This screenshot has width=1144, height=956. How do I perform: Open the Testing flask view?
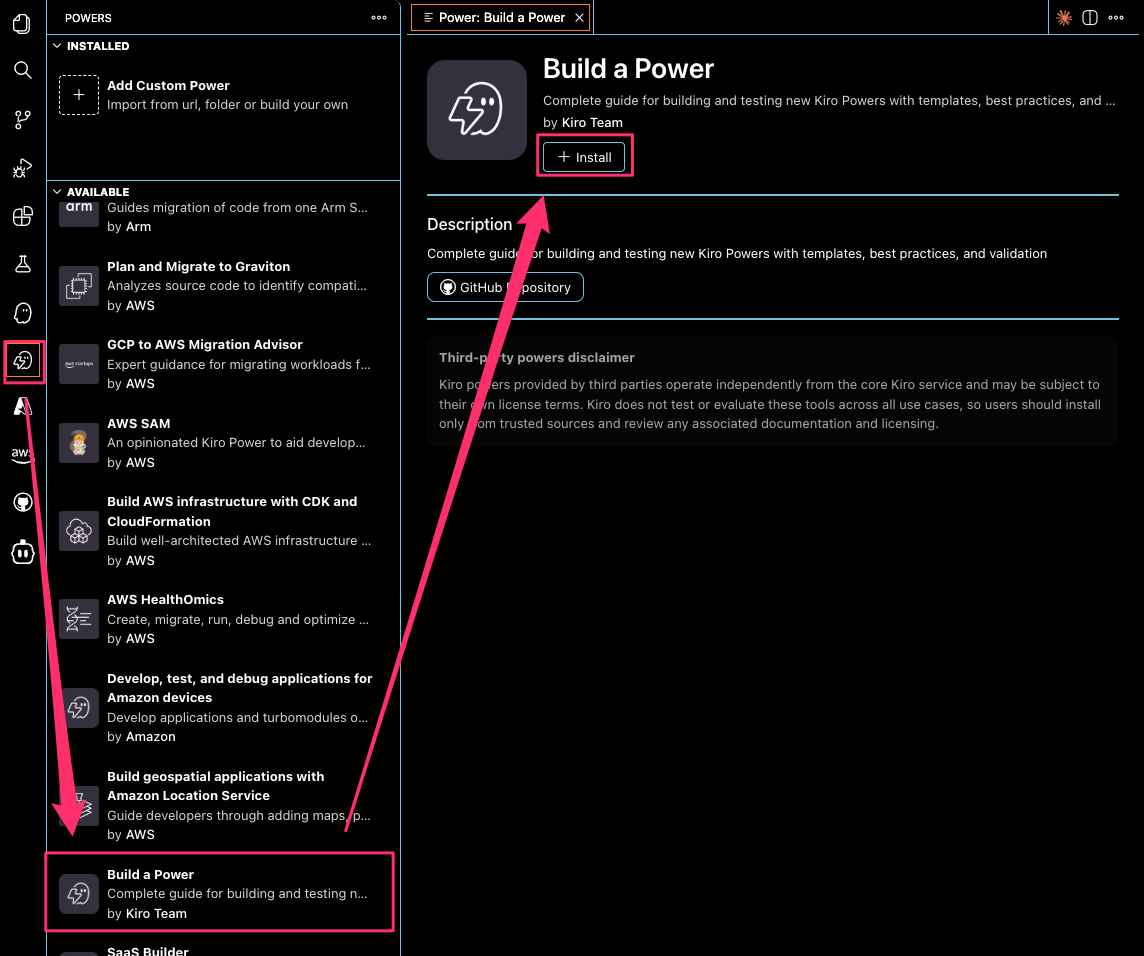click(22, 264)
